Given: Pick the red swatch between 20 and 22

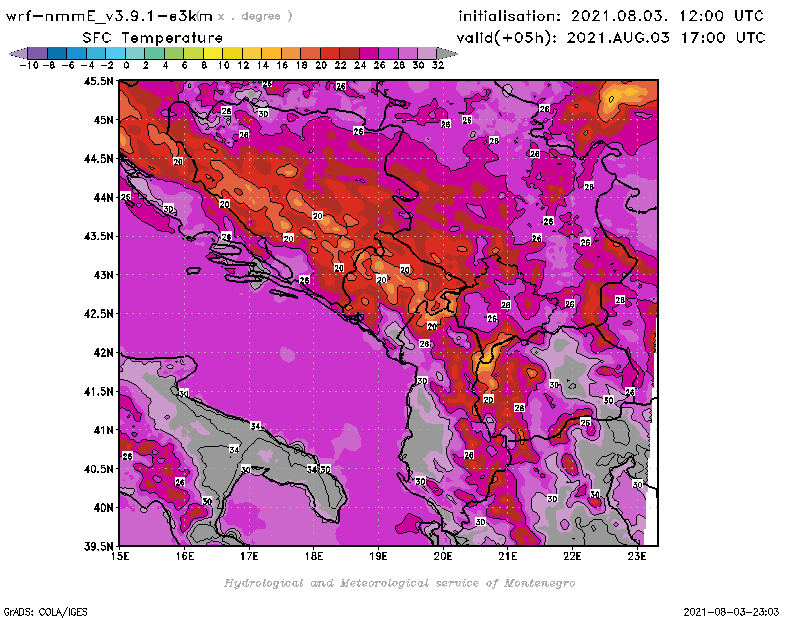Looking at the screenshot, I should 330,53.
